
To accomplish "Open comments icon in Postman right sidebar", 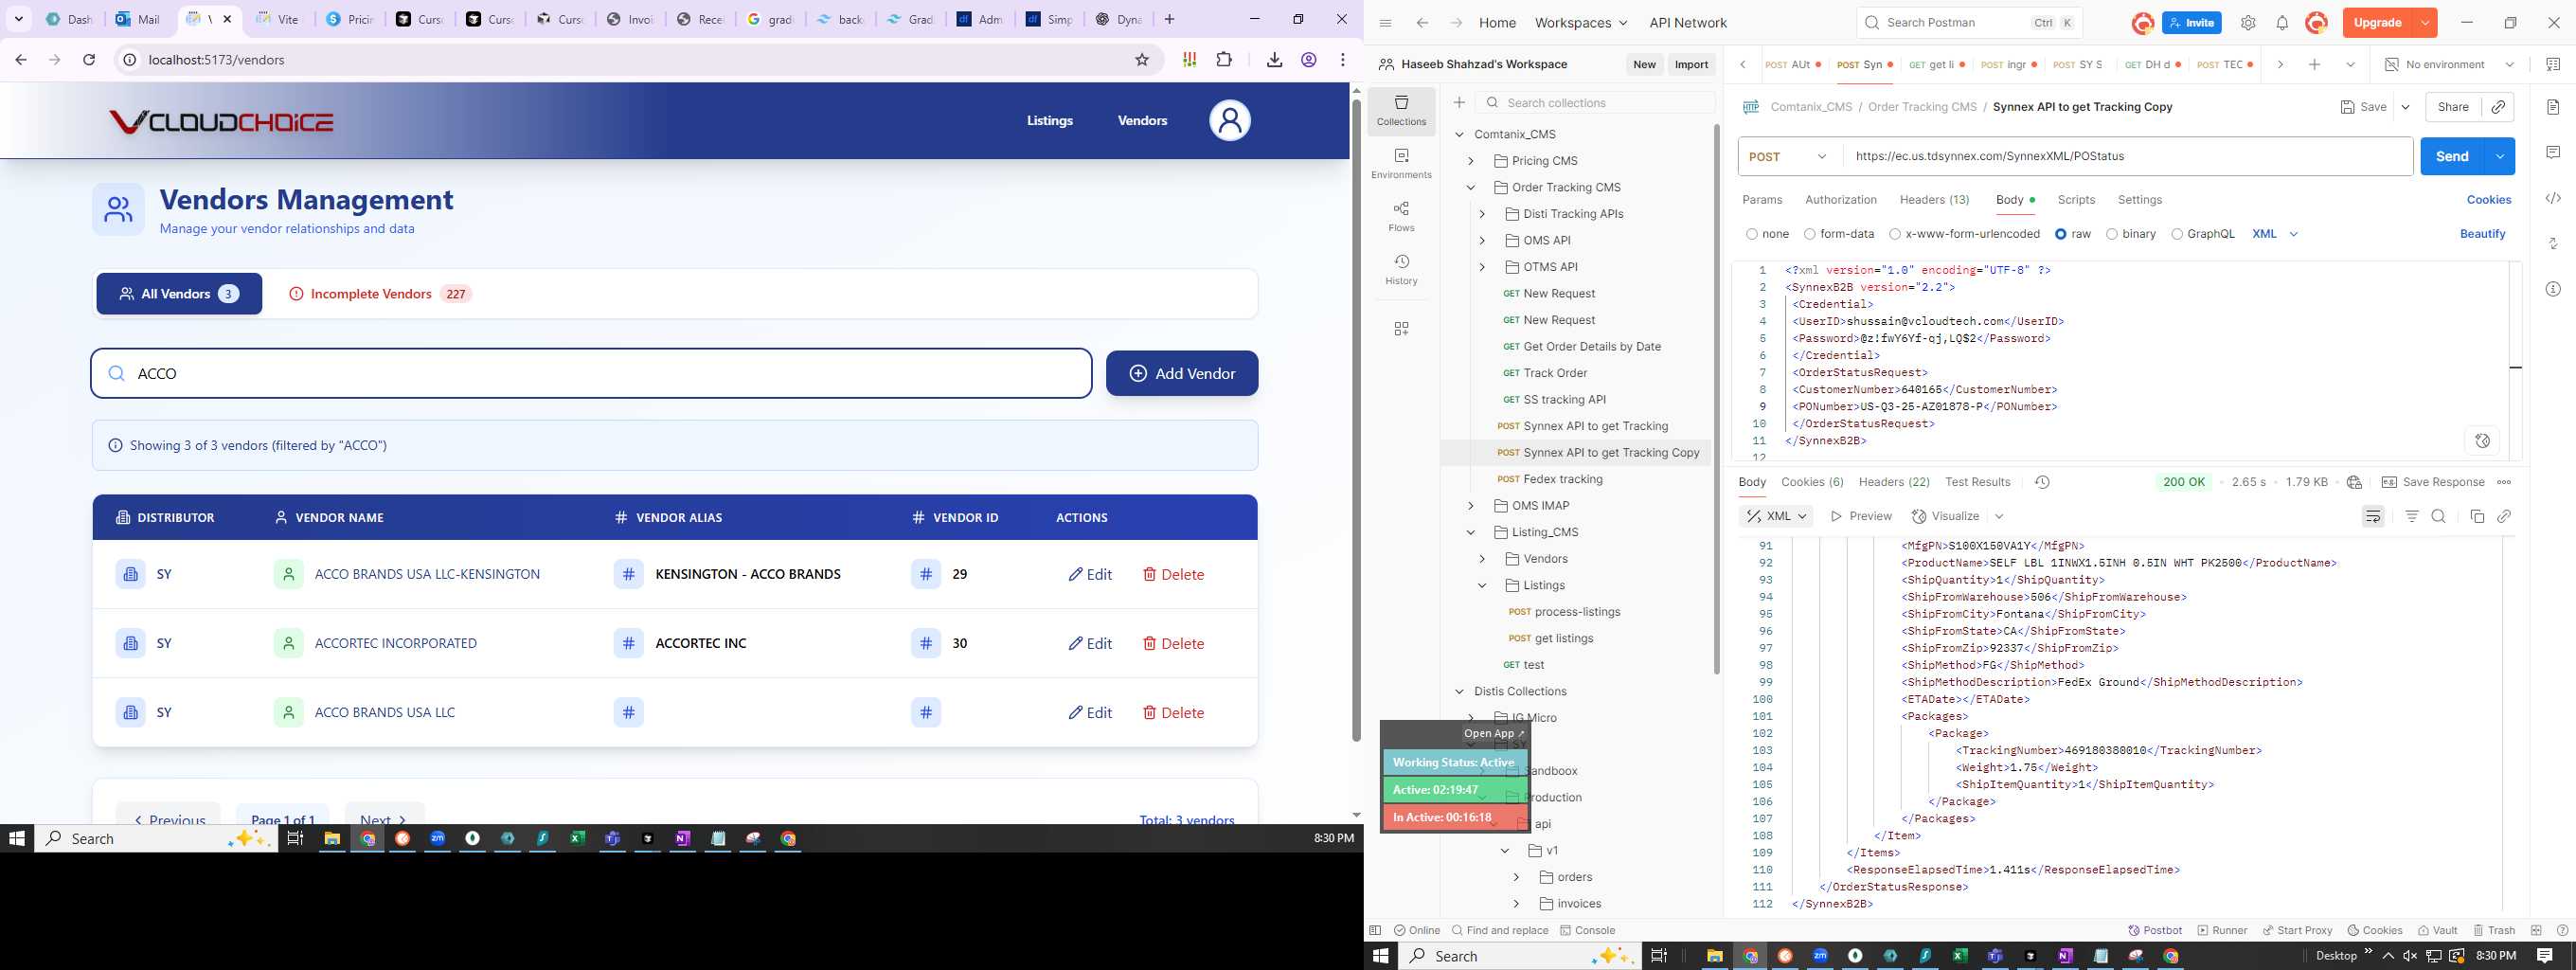I will click(2553, 152).
